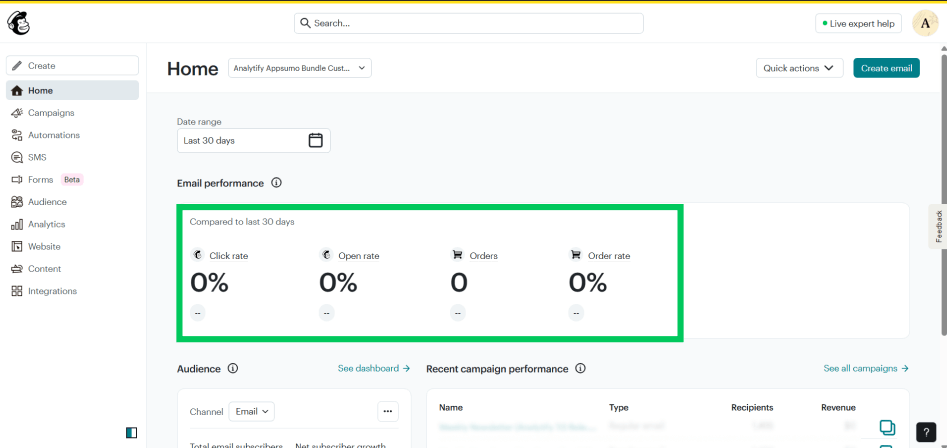Click the Orders 0 value
The height and width of the screenshot is (448, 947).
tap(459, 283)
